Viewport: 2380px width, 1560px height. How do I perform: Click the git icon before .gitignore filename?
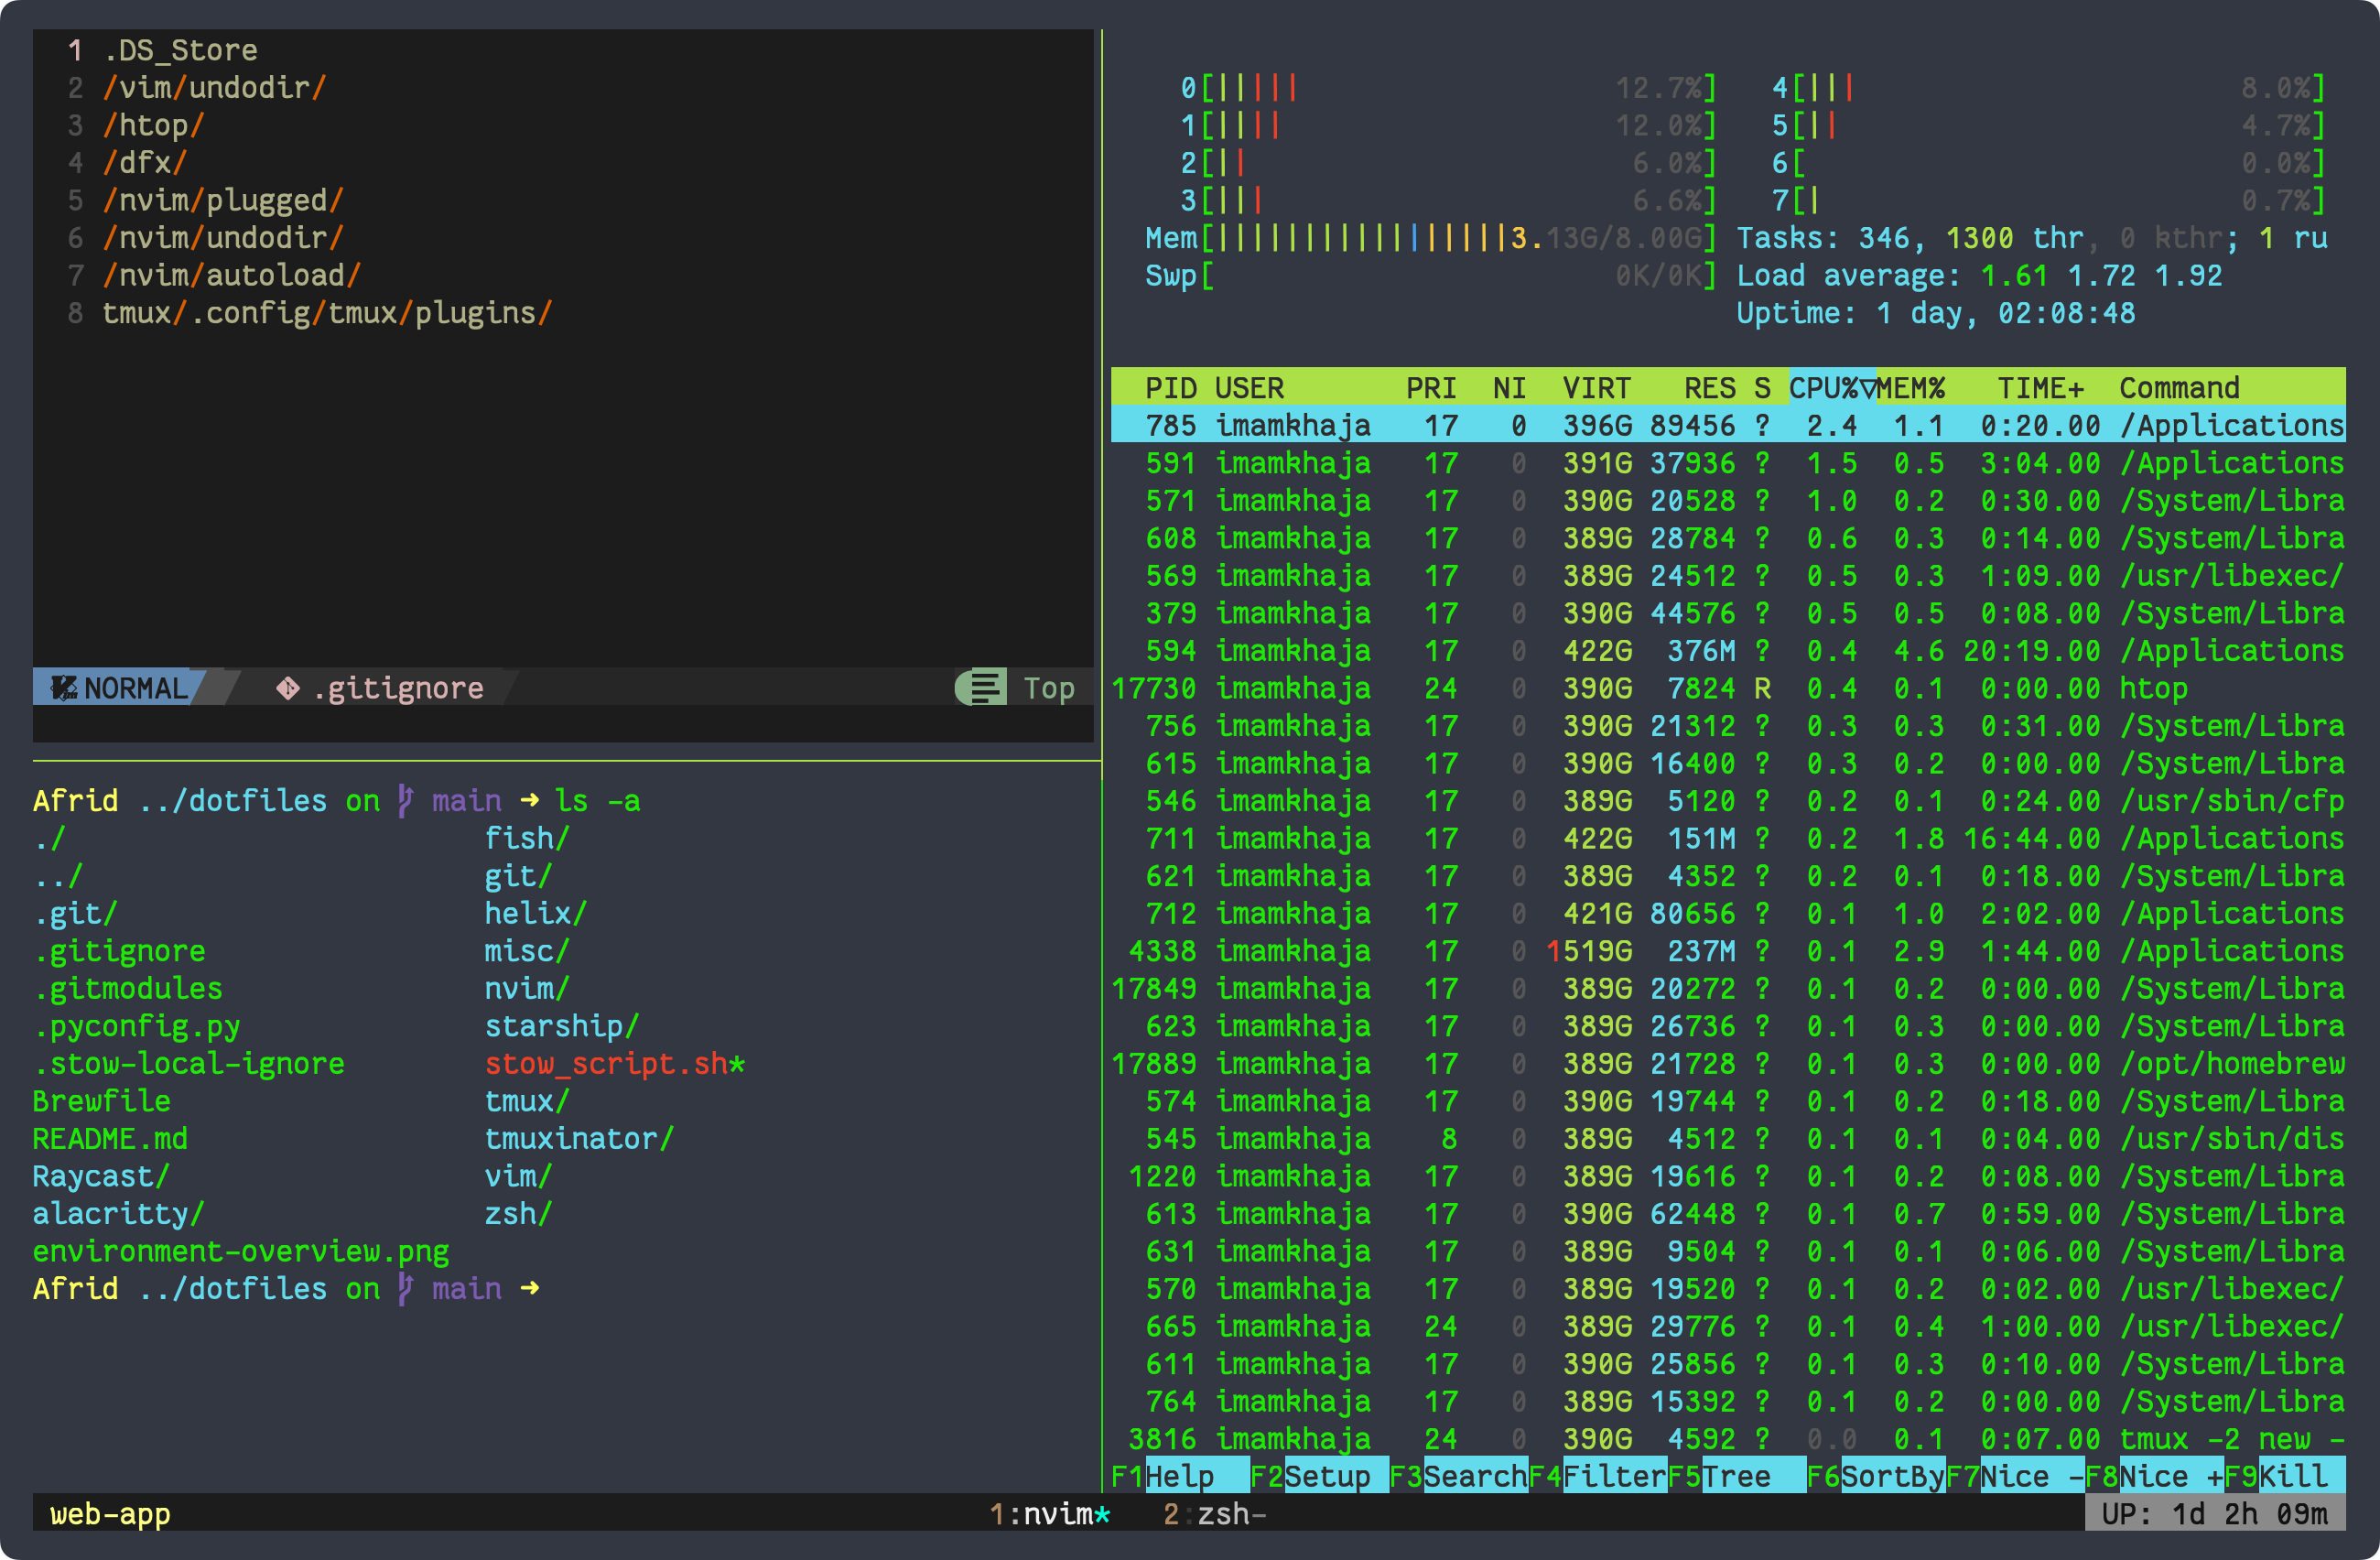coord(288,688)
